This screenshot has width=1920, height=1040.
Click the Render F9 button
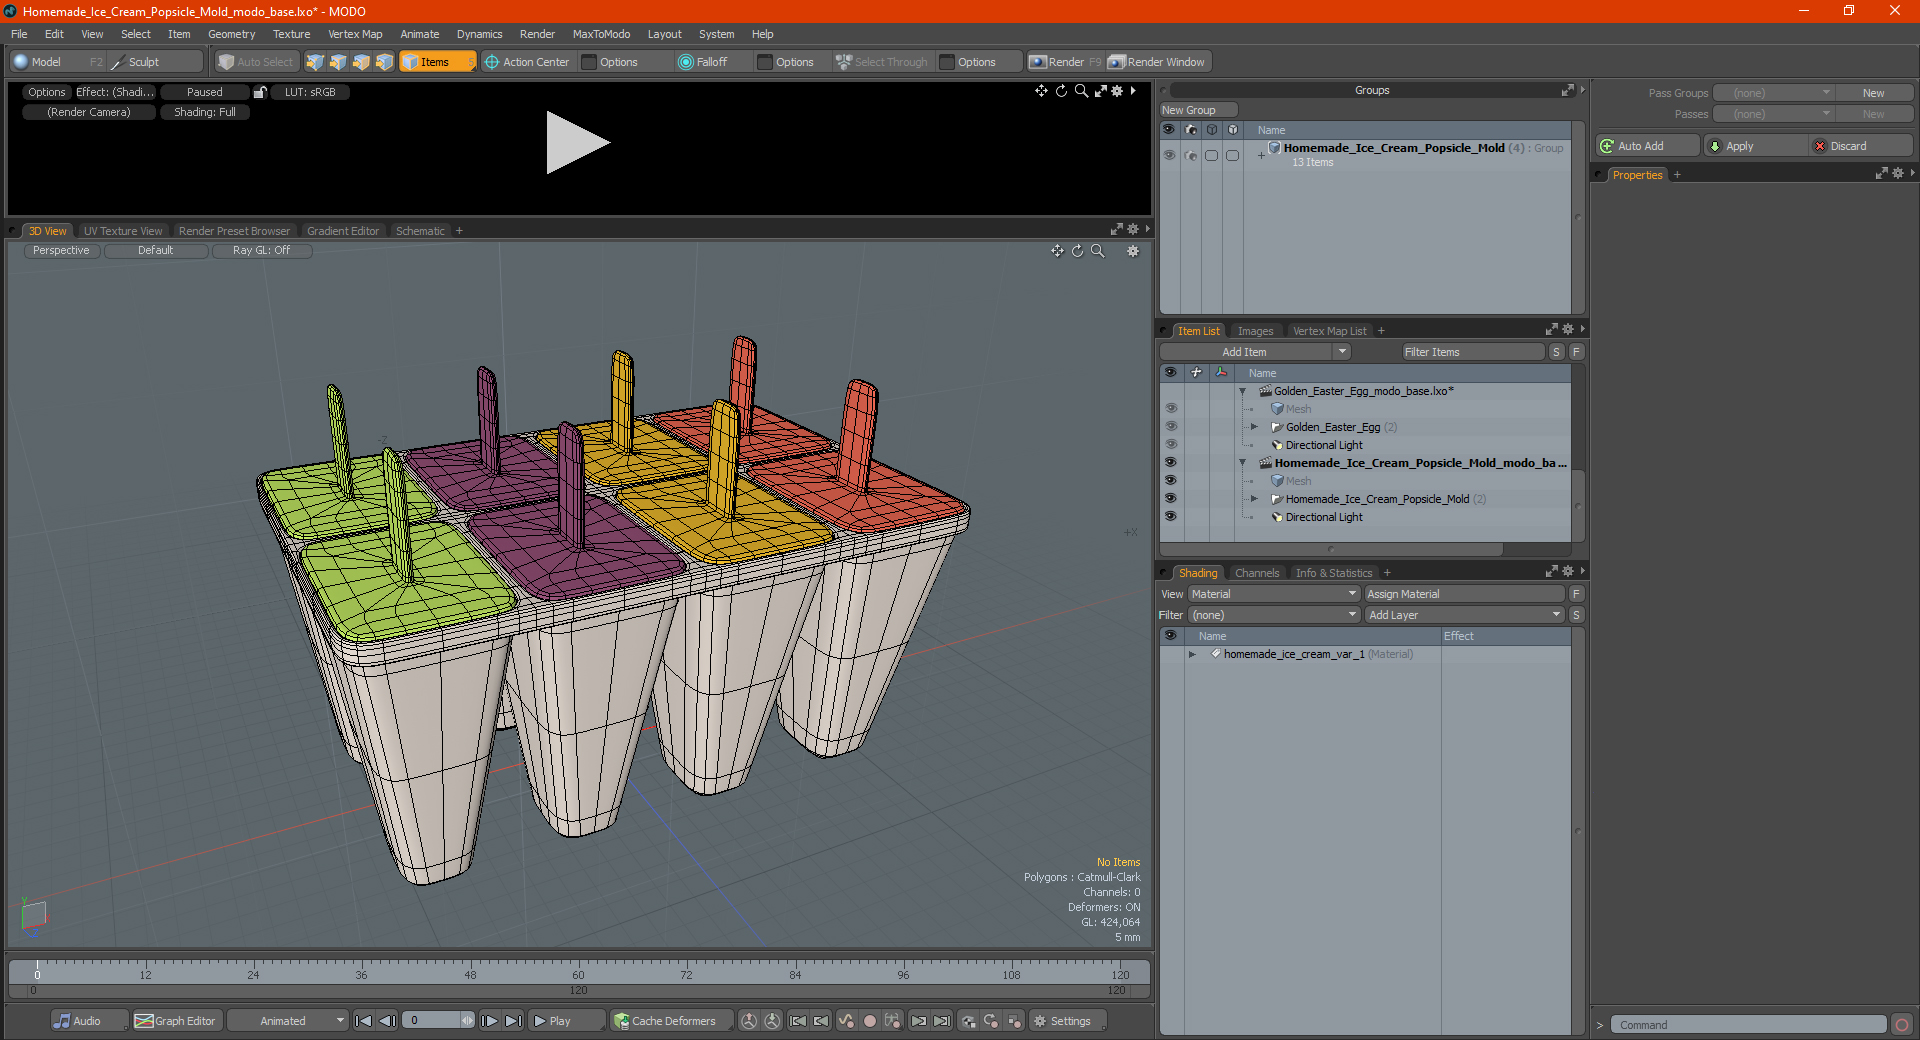pyautogui.click(x=1065, y=62)
